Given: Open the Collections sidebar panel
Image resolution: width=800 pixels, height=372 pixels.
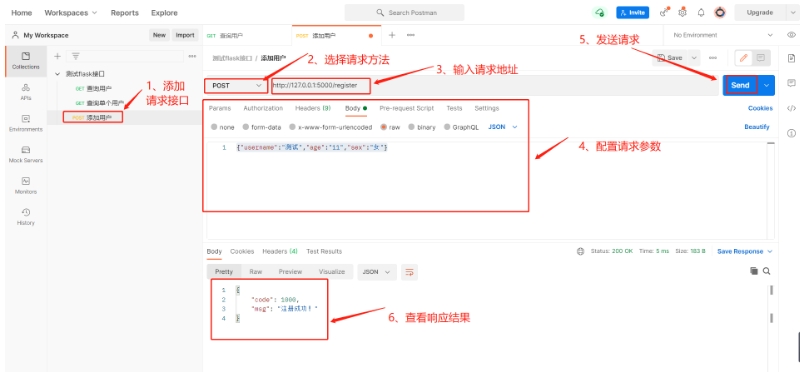Looking at the screenshot, I should pyautogui.click(x=26, y=61).
